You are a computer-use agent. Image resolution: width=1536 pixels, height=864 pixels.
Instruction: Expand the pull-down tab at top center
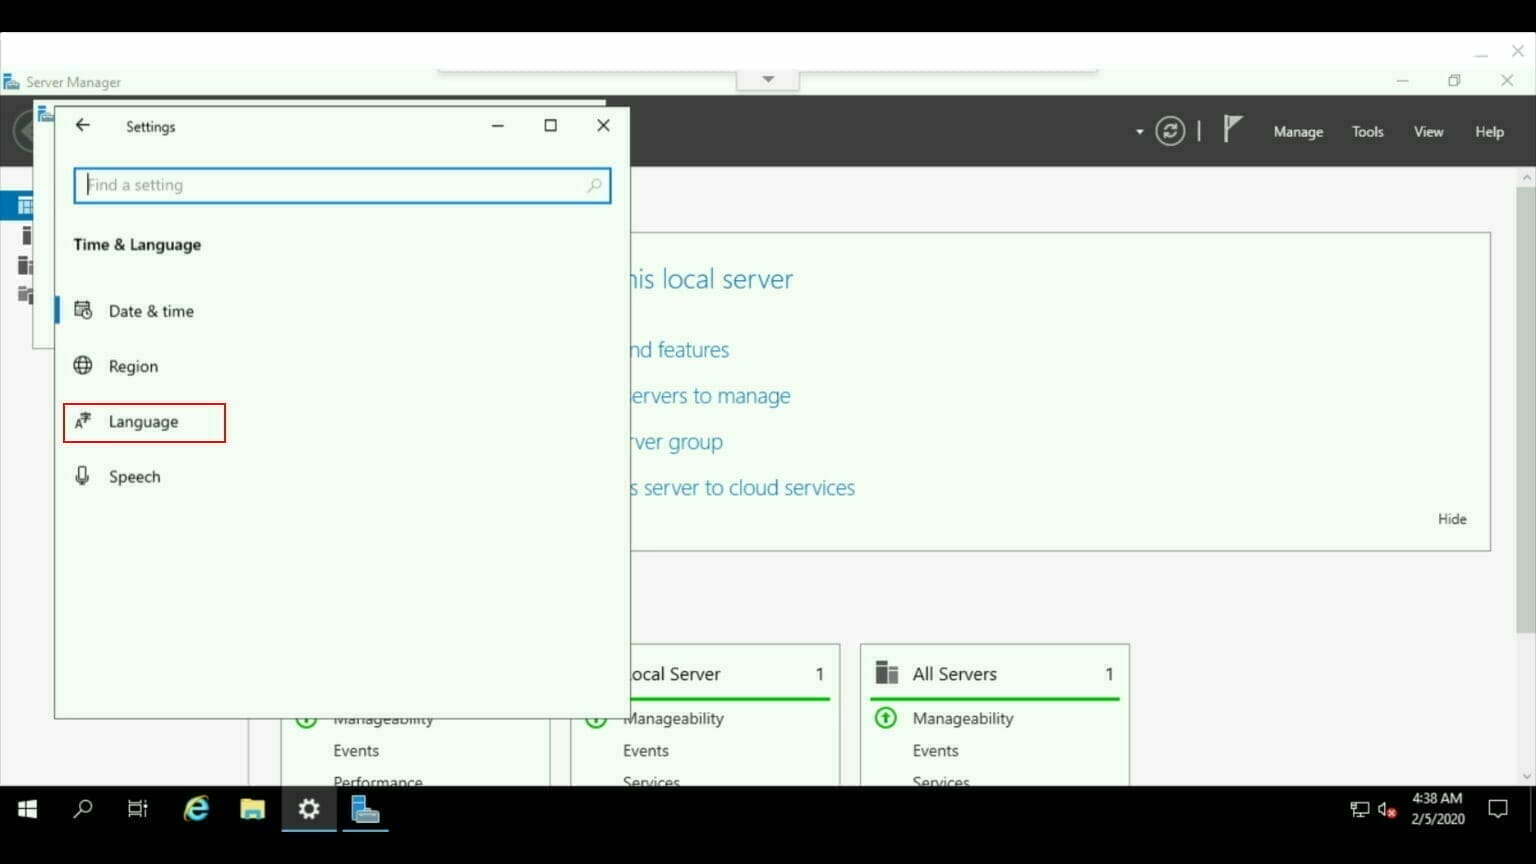coord(768,80)
